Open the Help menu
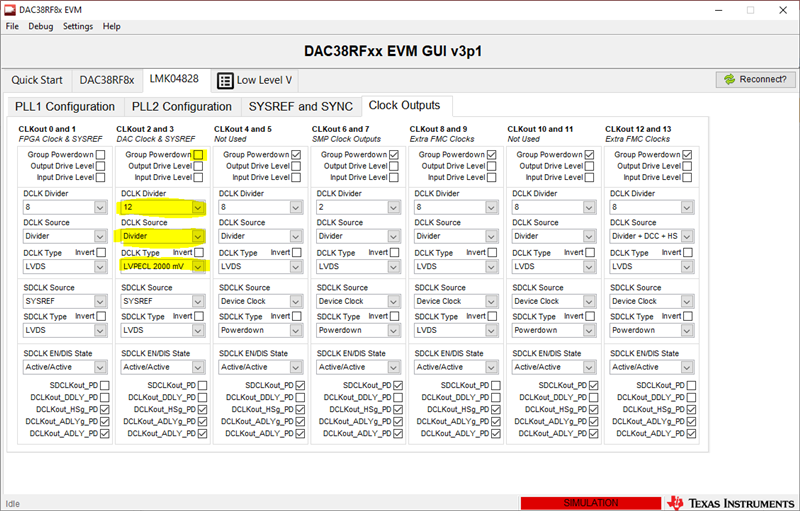Image resolution: width=800 pixels, height=511 pixels. point(112,26)
